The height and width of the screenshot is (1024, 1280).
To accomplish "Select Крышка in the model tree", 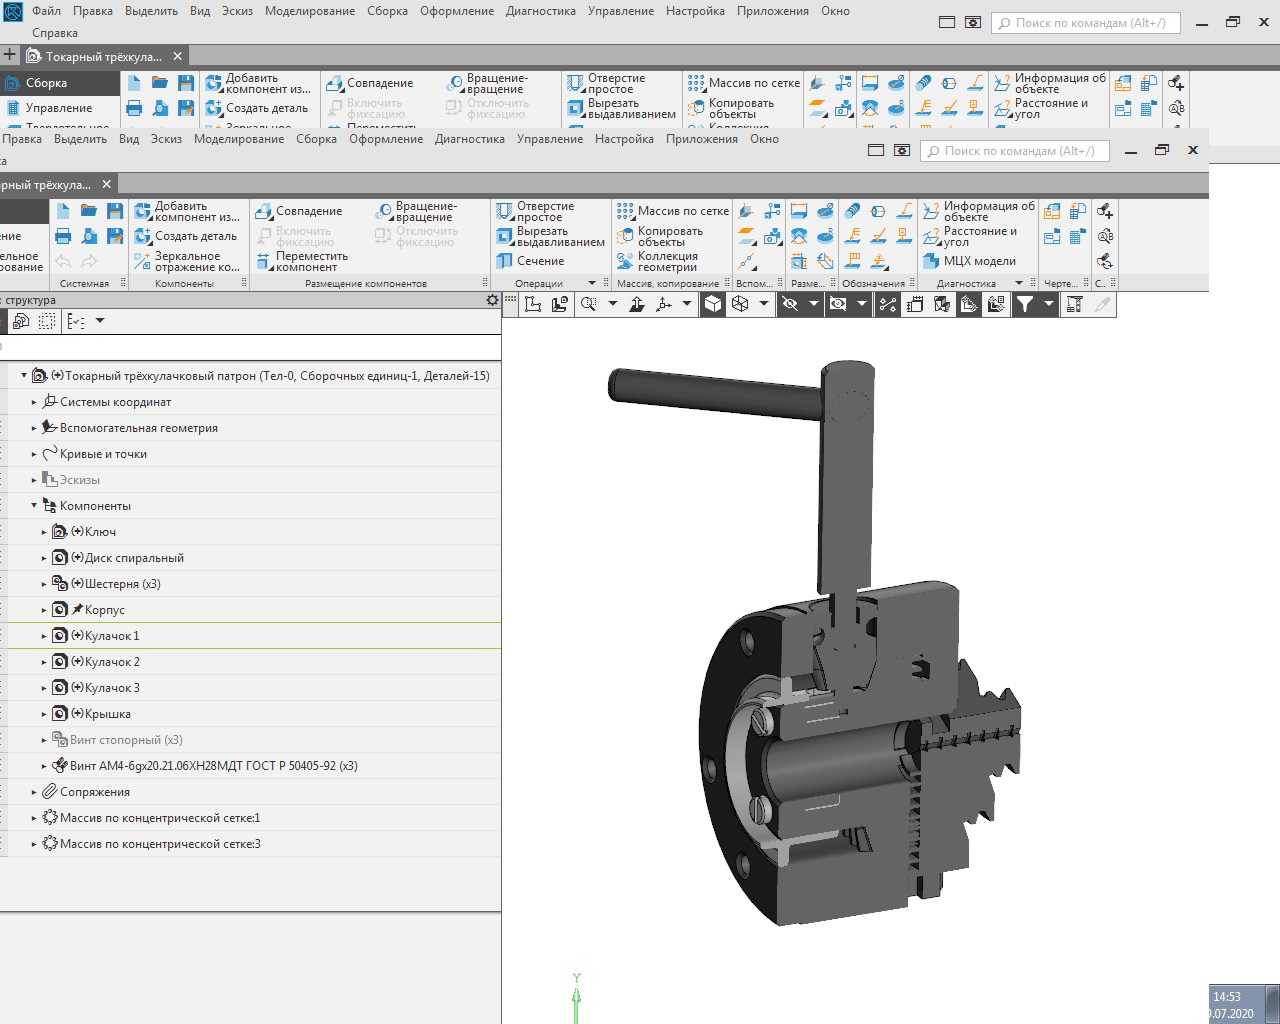I will 108,714.
